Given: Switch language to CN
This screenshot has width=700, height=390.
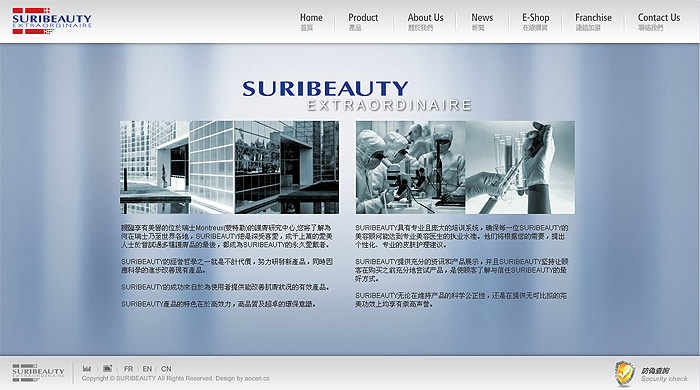Looking at the screenshot, I should [166, 369].
